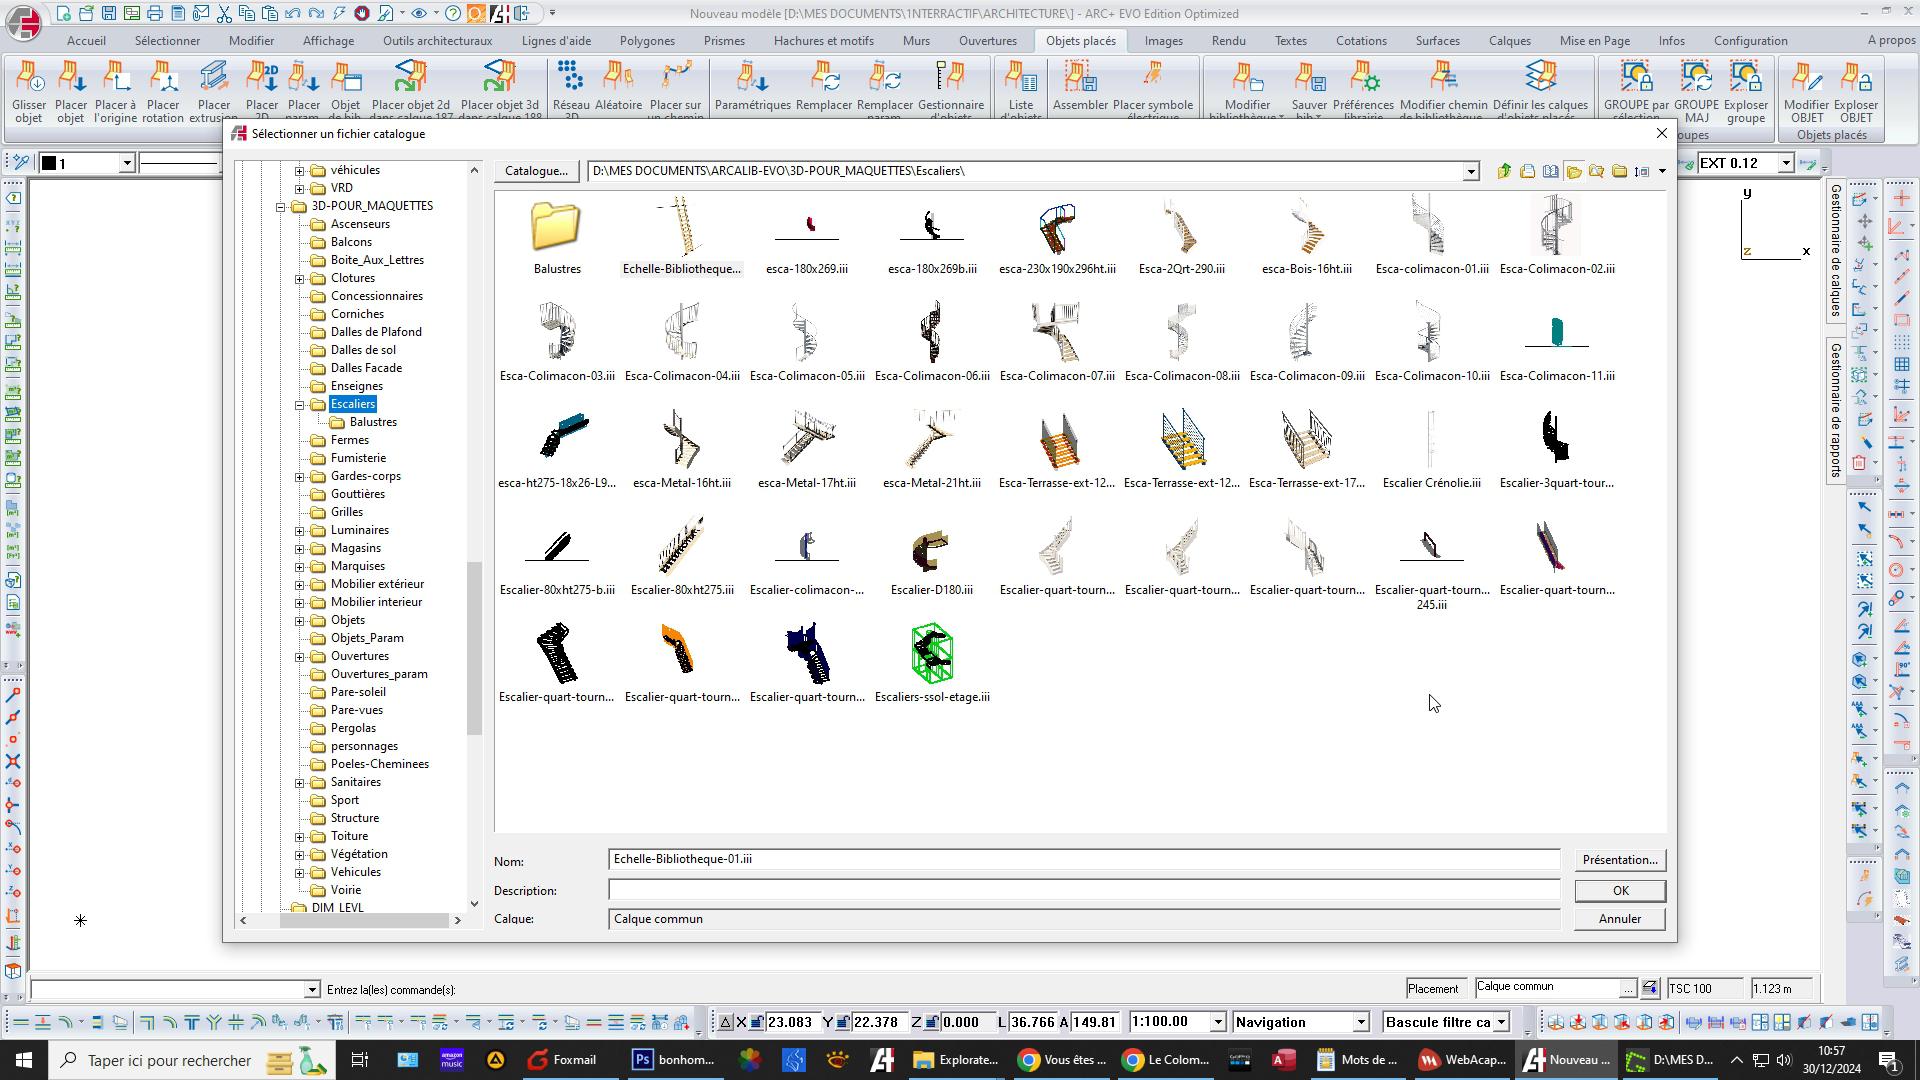This screenshot has width=1920, height=1080.
Task: Open the Ouvertures ribbon tab
Action: coord(987,41)
